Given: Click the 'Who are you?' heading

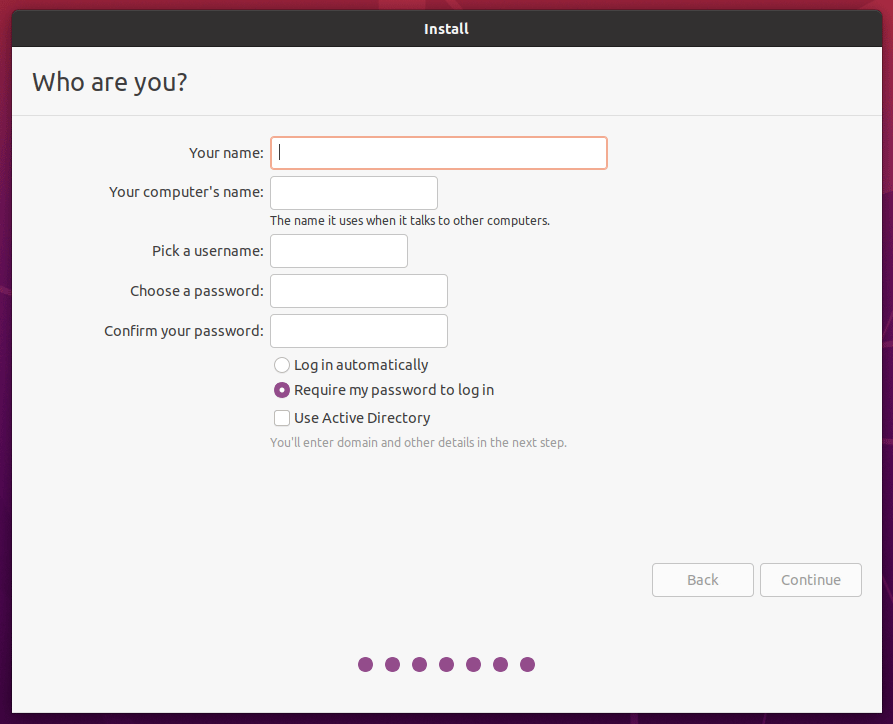Looking at the screenshot, I should [x=110, y=82].
